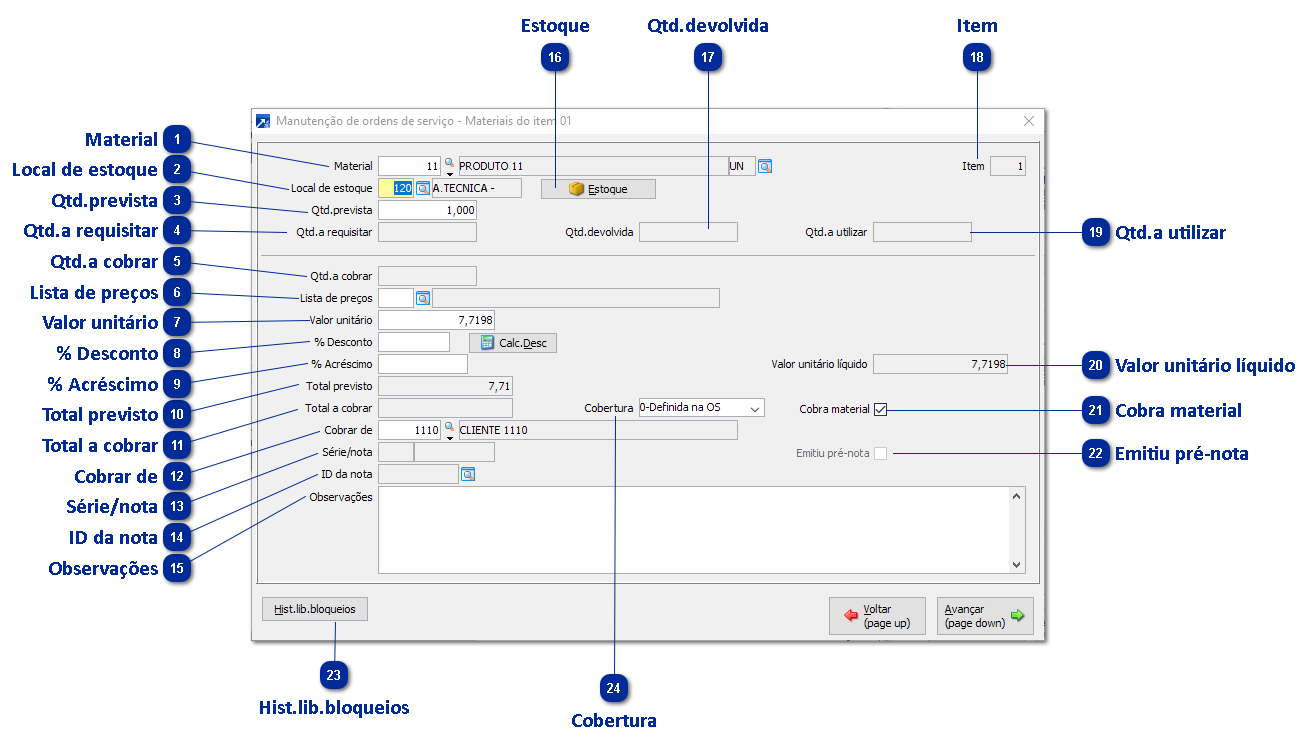The width and height of the screenshot is (1311, 749).
Task: Open the Cobrar de search magnifier
Action: (449, 427)
